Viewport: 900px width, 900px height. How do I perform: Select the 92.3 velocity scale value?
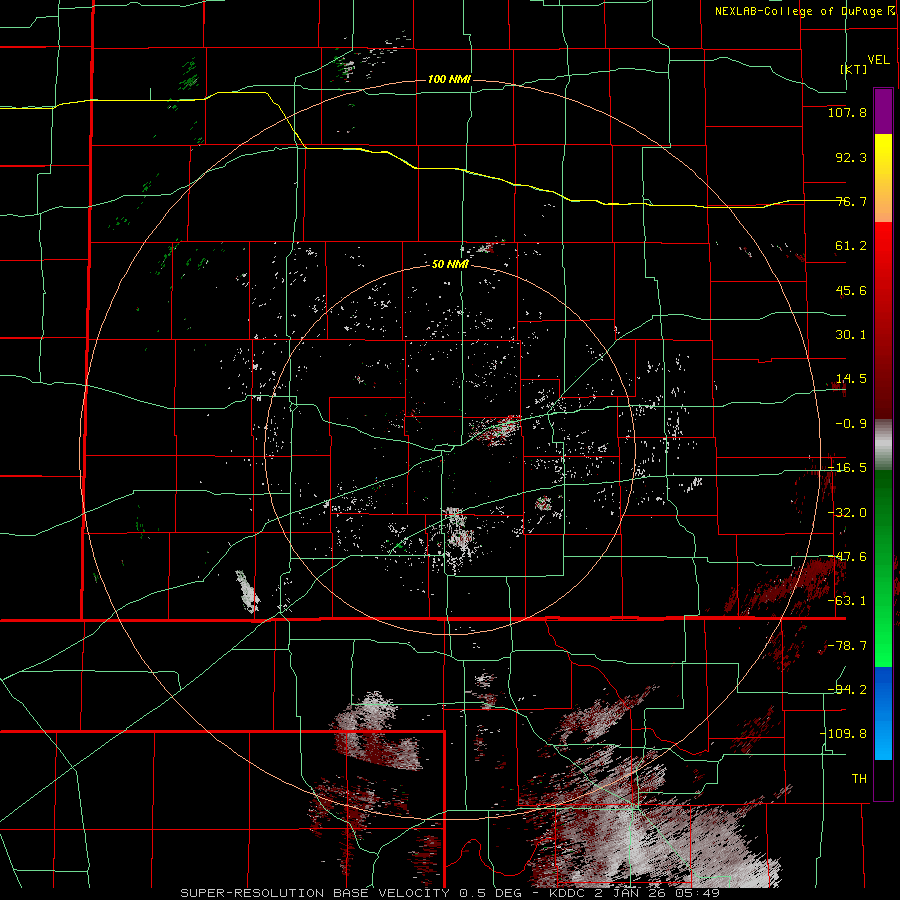851,157
